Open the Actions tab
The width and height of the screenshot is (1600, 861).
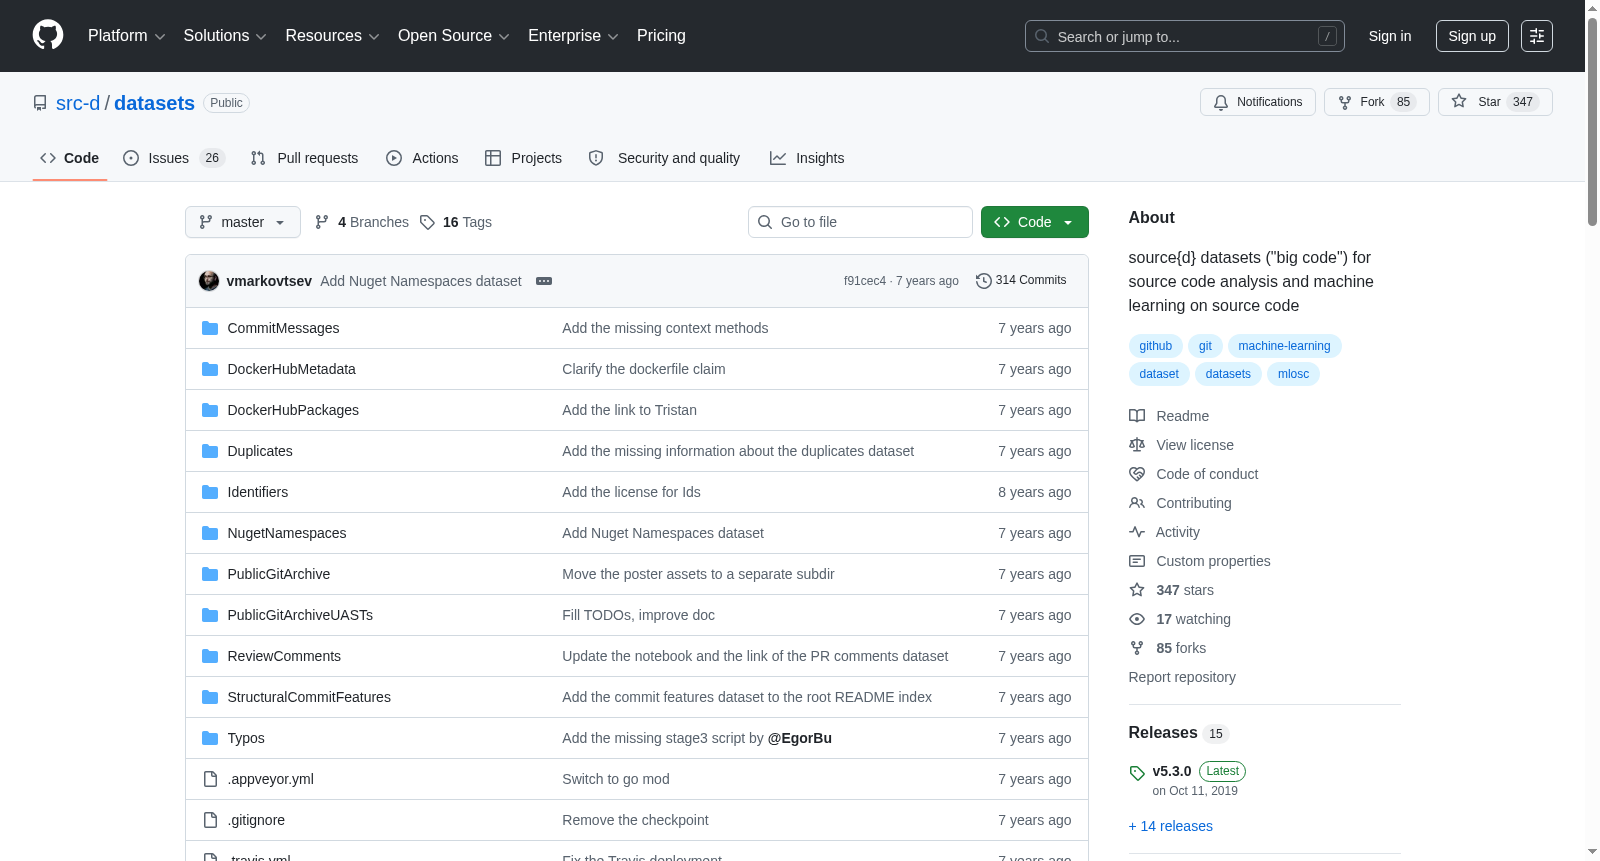point(422,158)
